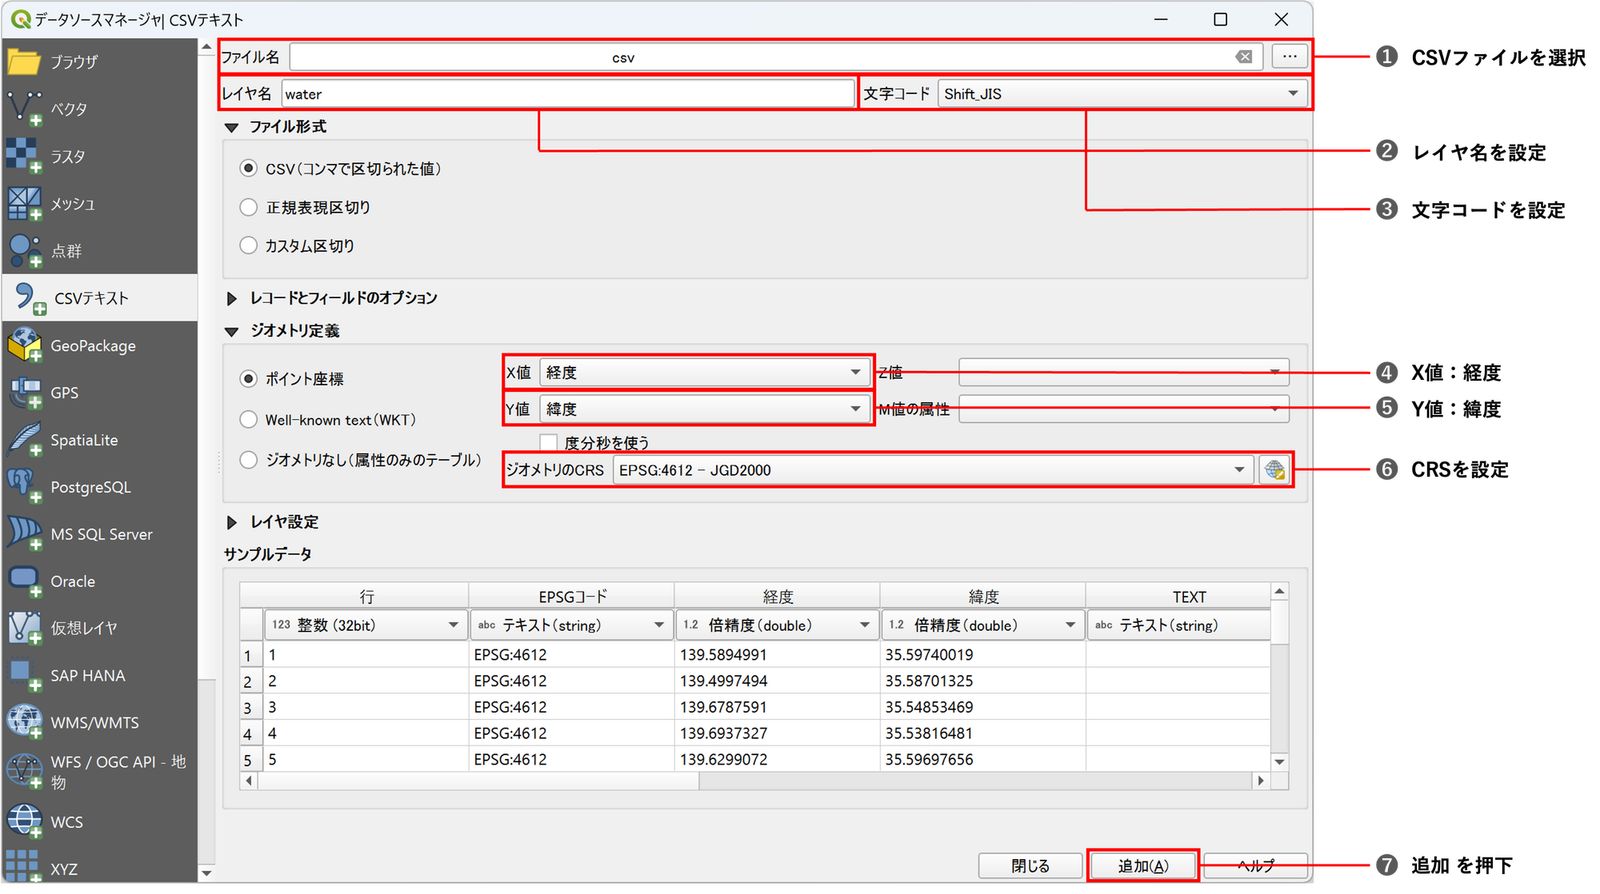Click the 閉じる button

pyautogui.click(x=1030, y=865)
